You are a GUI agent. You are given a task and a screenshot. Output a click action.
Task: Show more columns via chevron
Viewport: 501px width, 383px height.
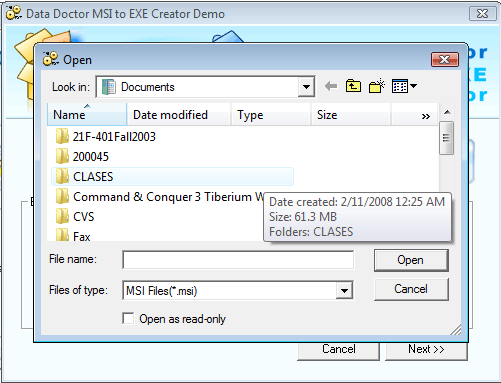point(425,116)
